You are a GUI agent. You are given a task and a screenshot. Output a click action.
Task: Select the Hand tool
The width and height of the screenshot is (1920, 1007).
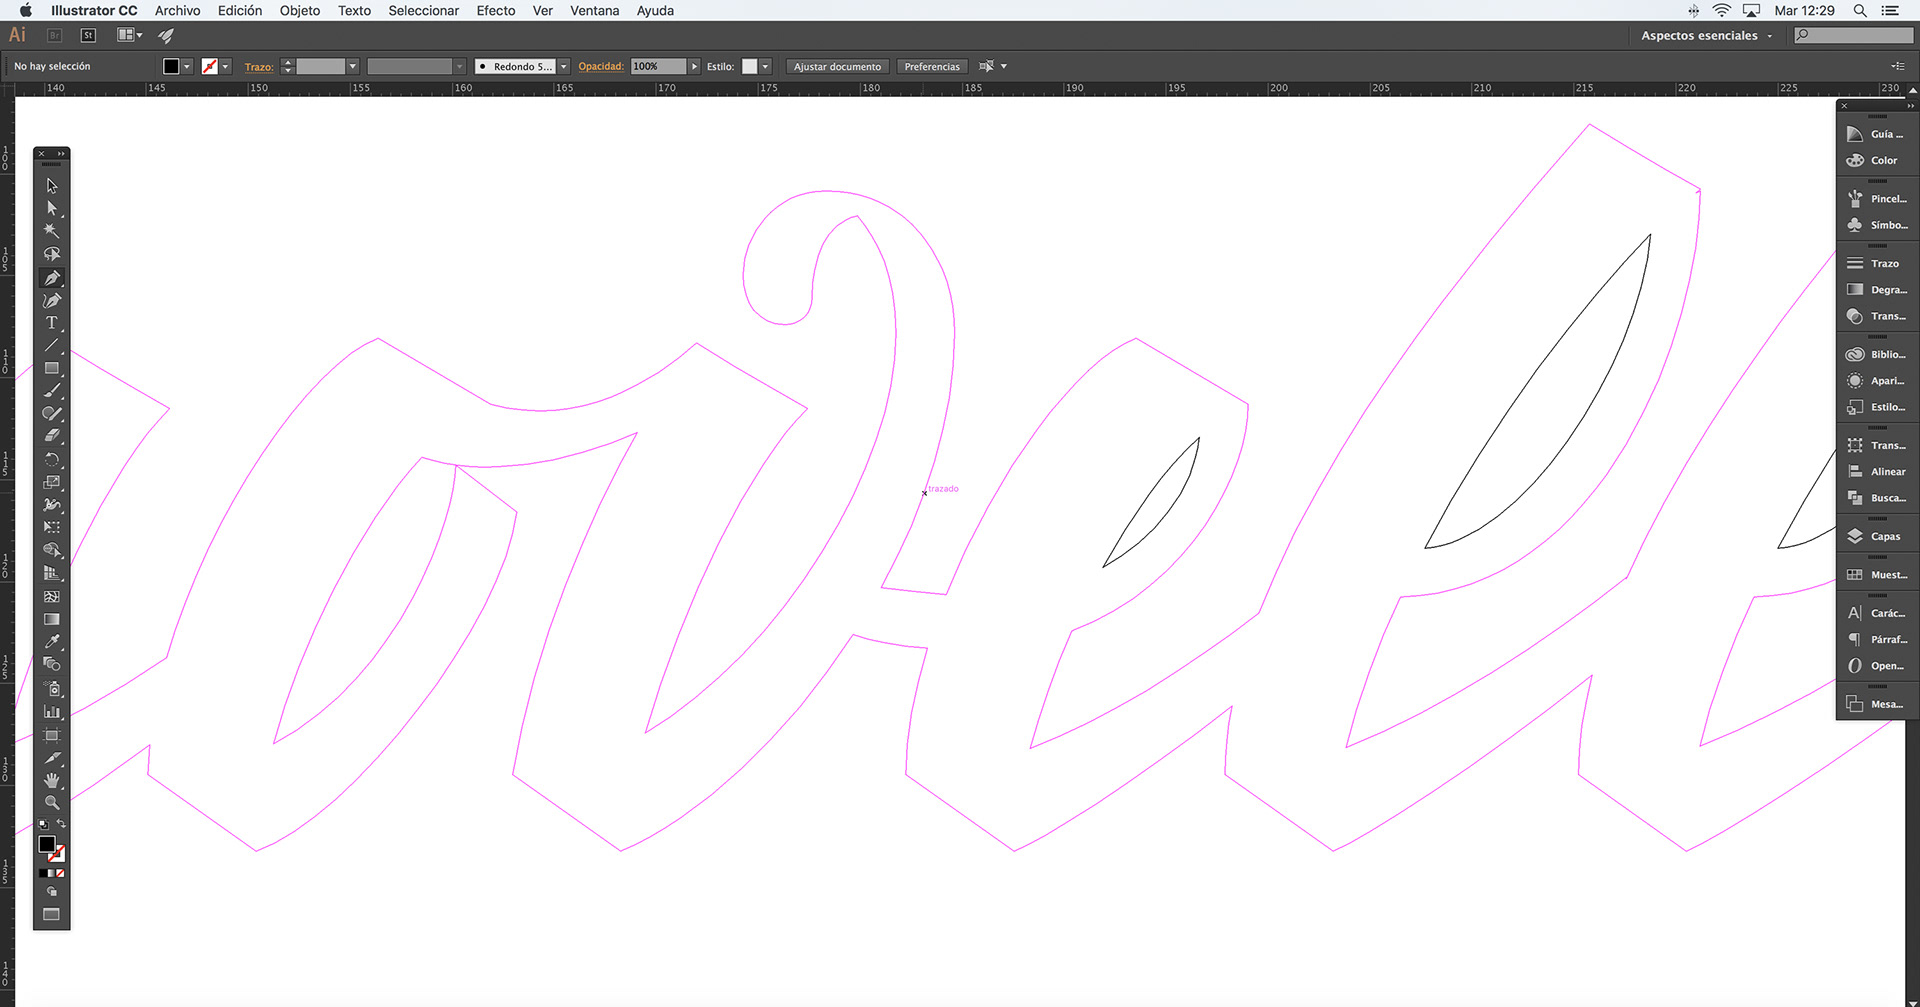click(x=52, y=780)
